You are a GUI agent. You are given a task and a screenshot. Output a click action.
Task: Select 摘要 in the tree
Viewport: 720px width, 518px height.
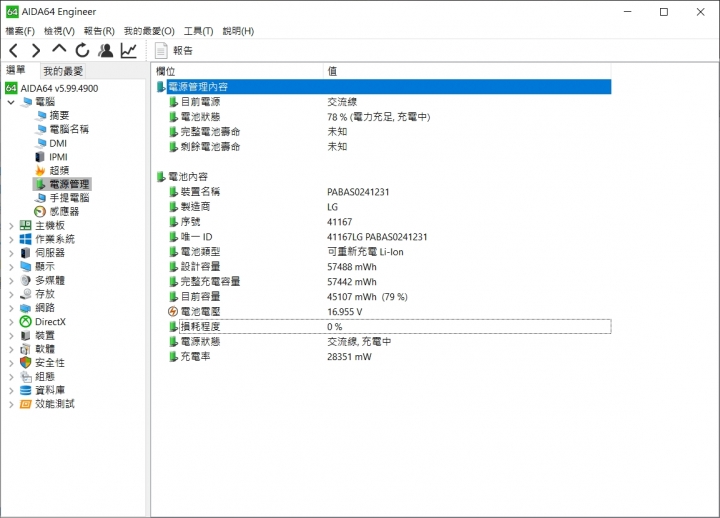59,115
